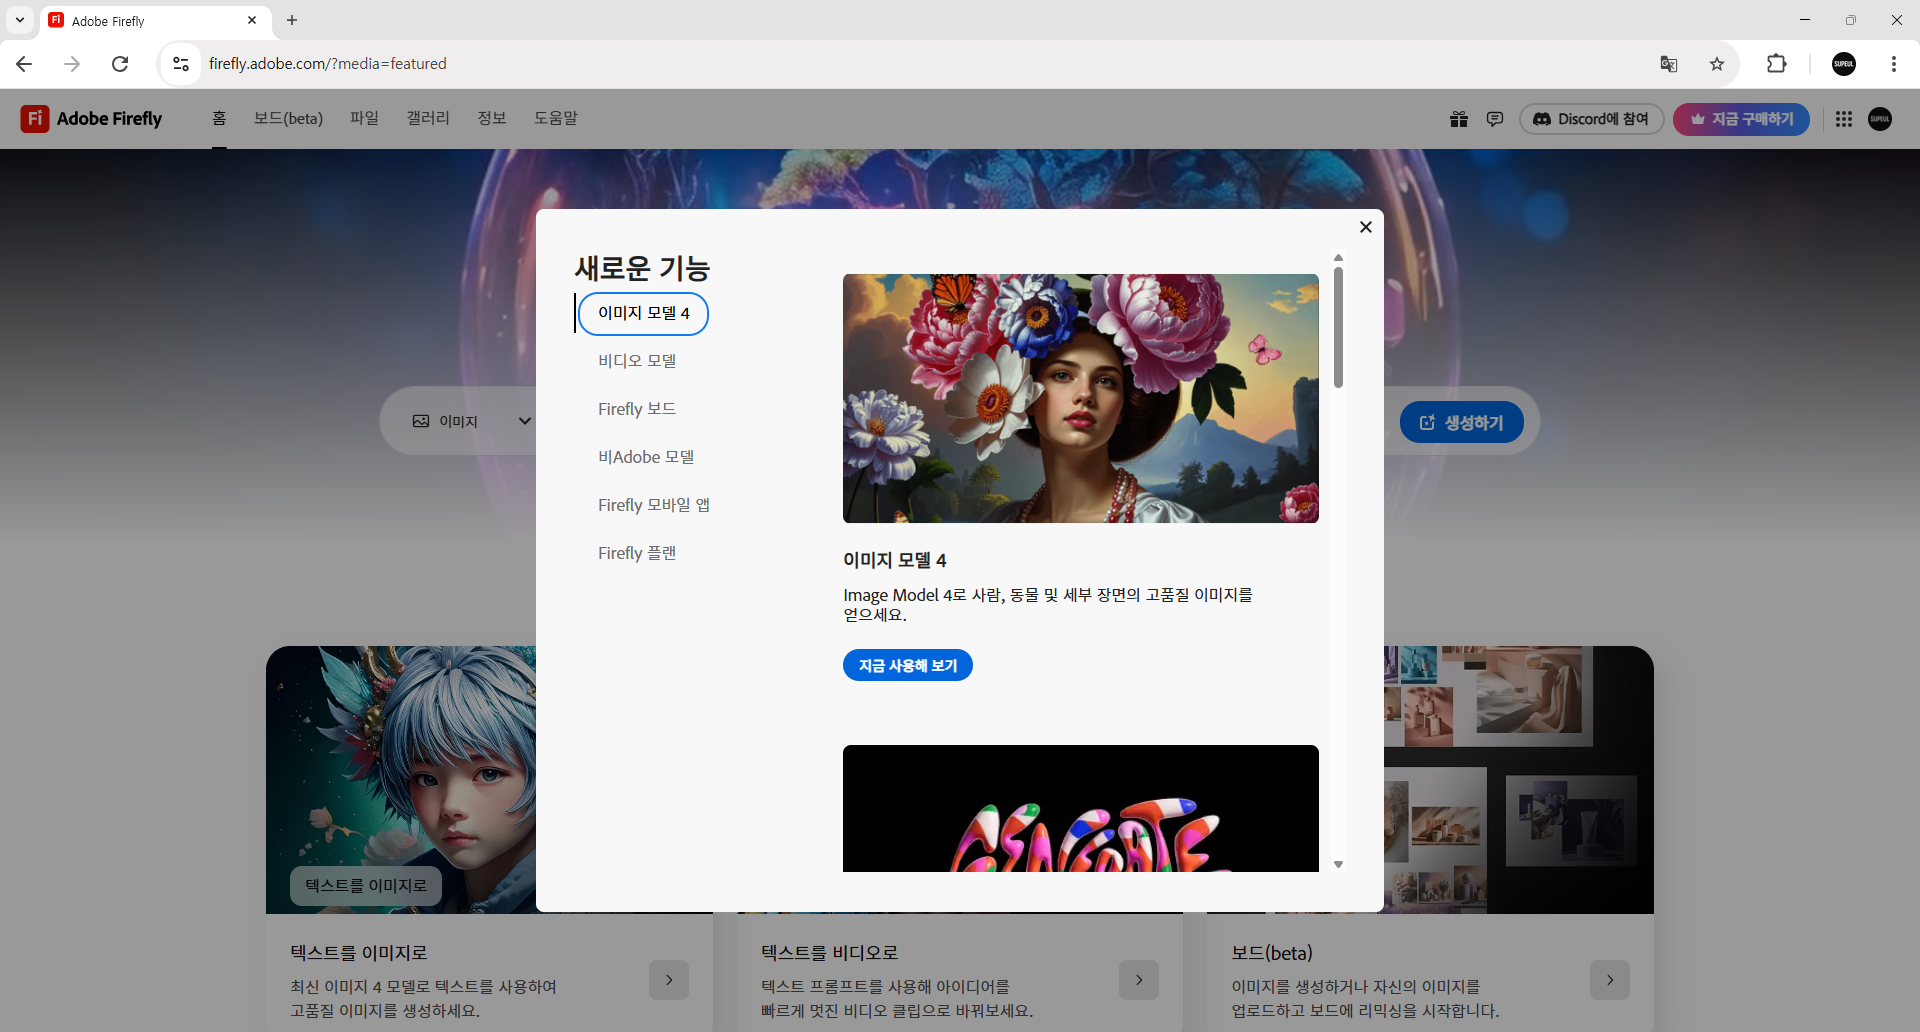Open the Firefly profile avatar
Screen dimensions: 1920x1032
point(1880,119)
